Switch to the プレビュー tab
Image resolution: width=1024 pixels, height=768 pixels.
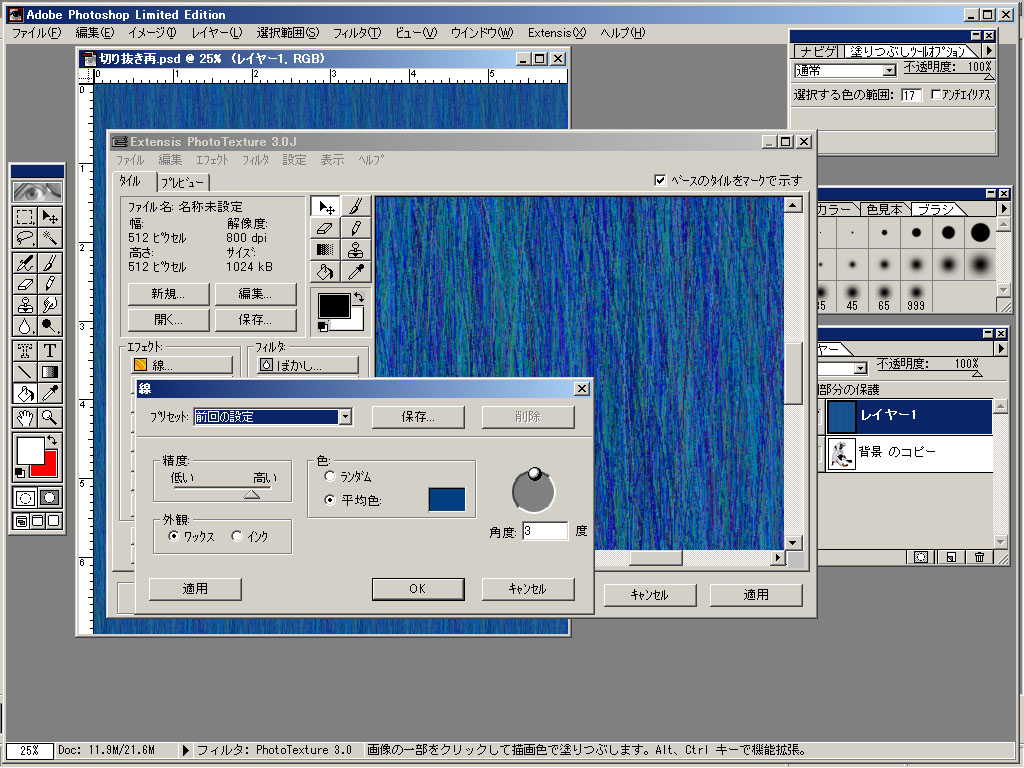click(182, 183)
